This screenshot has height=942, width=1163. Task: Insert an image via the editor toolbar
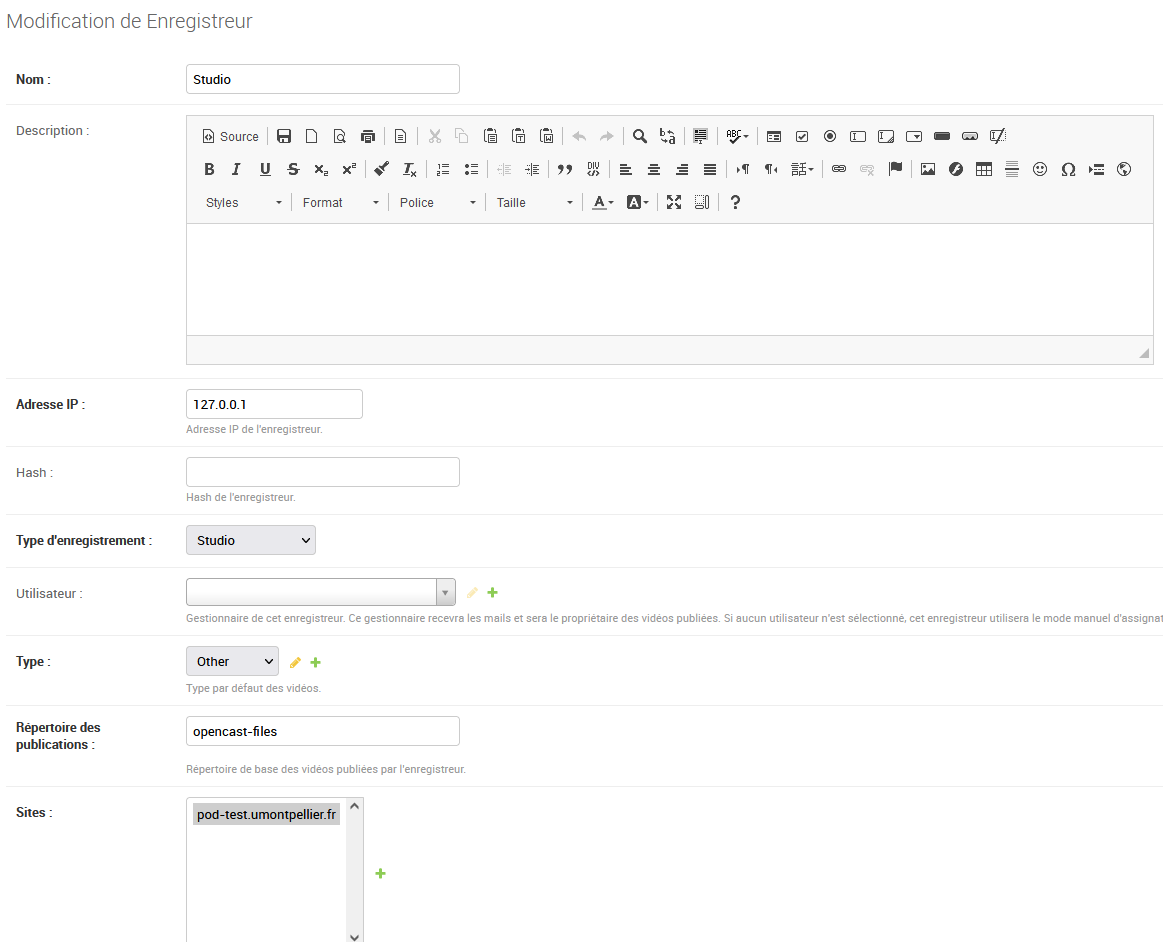(x=928, y=169)
